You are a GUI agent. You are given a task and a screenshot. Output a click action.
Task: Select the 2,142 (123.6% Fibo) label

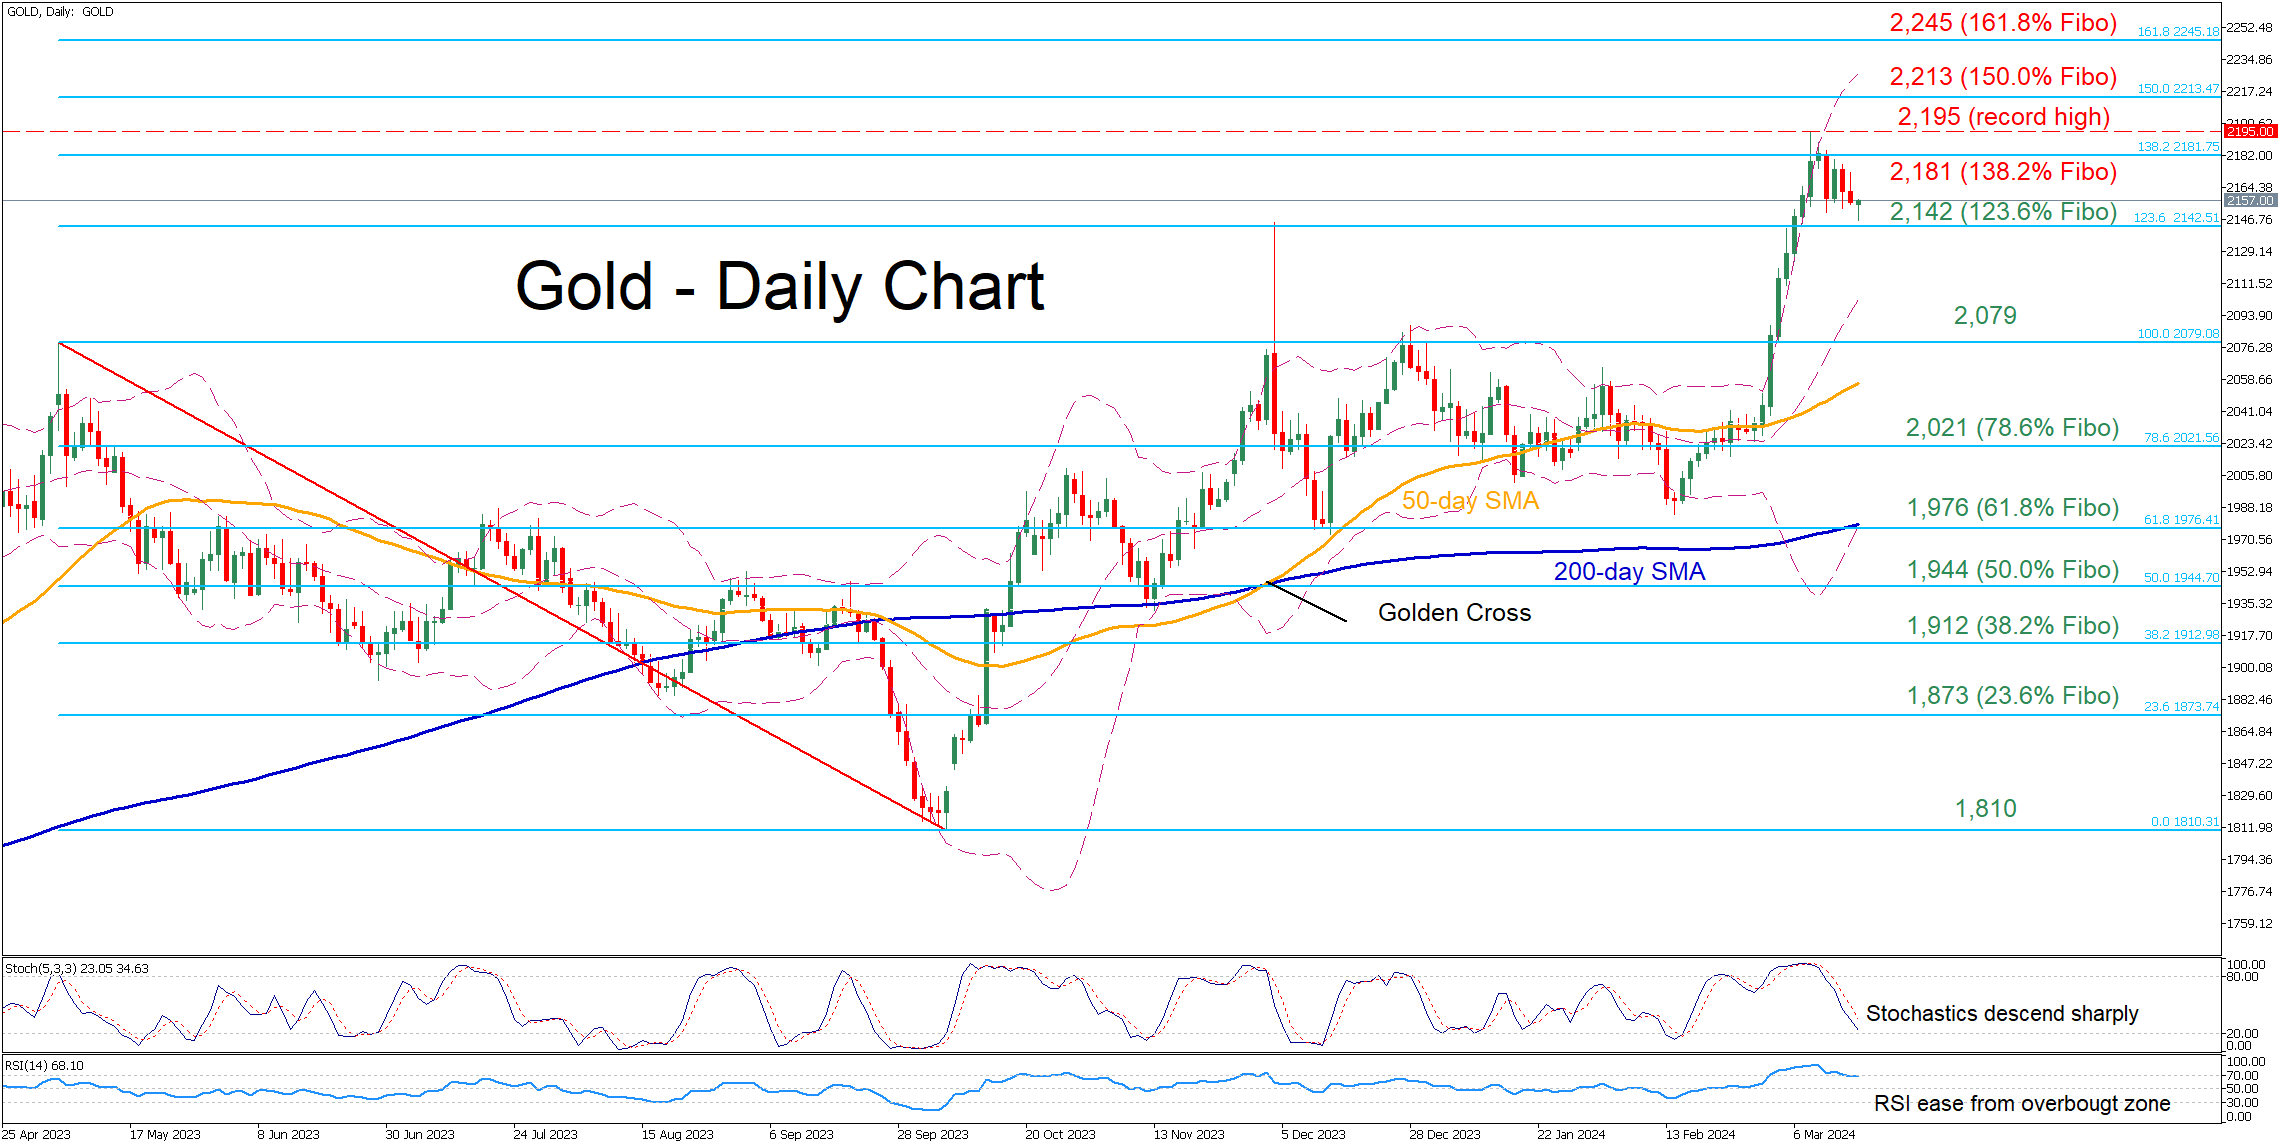pos(2002,212)
